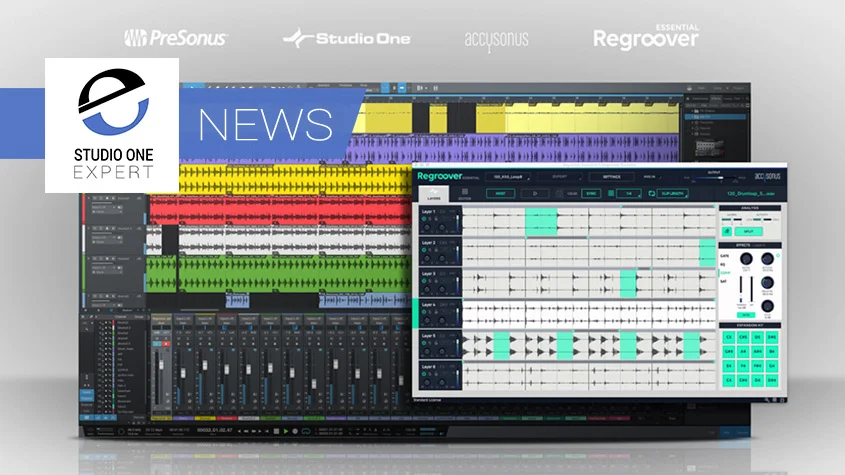Select the highlighted green segment in Layer 3
Image resolution: width=845 pixels, height=475 pixels.
tap(628, 284)
